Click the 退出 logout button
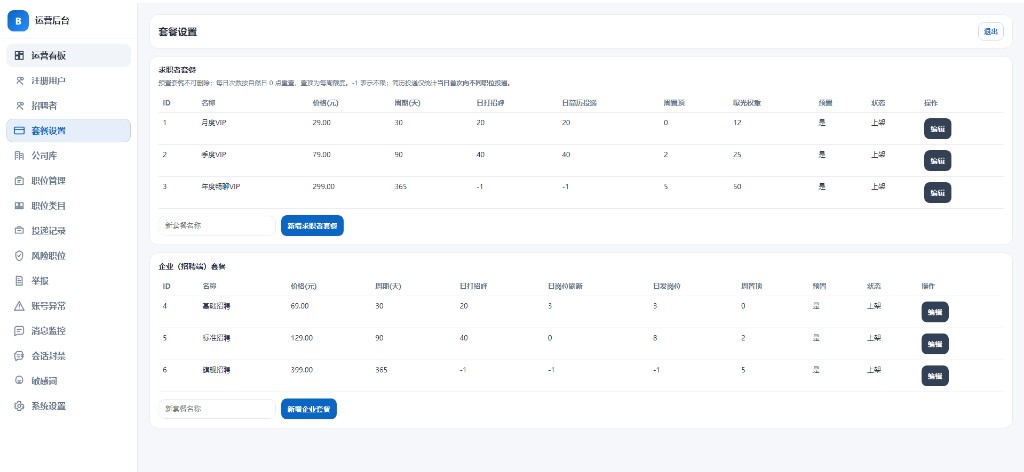Image resolution: width=1024 pixels, height=472 pixels. [991, 32]
